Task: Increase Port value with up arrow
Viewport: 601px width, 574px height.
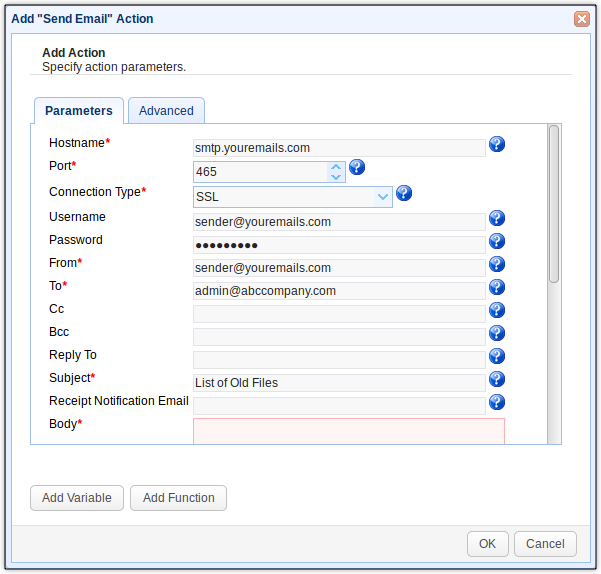Action: (336, 167)
